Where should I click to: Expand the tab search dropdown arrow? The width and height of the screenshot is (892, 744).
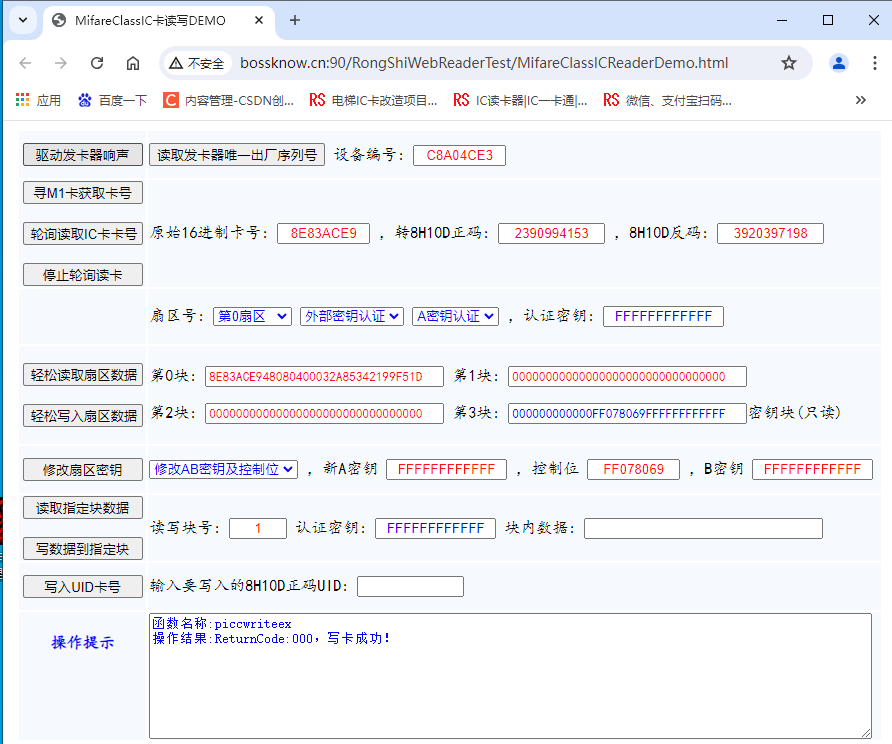pos(23,20)
